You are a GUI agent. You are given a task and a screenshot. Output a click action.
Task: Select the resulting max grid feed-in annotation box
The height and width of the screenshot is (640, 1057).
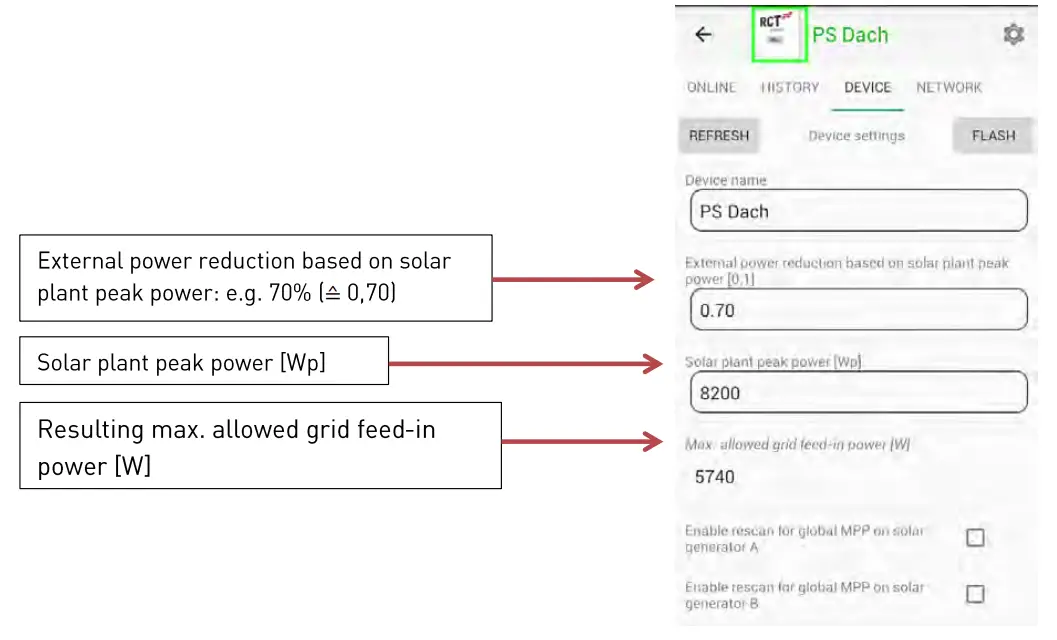[x=260, y=446]
